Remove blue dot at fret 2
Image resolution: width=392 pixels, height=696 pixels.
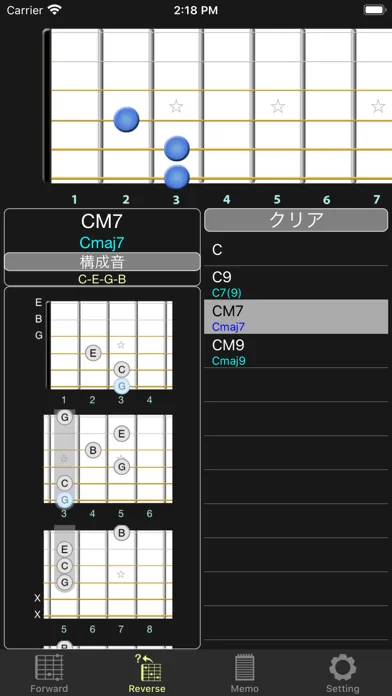click(126, 119)
